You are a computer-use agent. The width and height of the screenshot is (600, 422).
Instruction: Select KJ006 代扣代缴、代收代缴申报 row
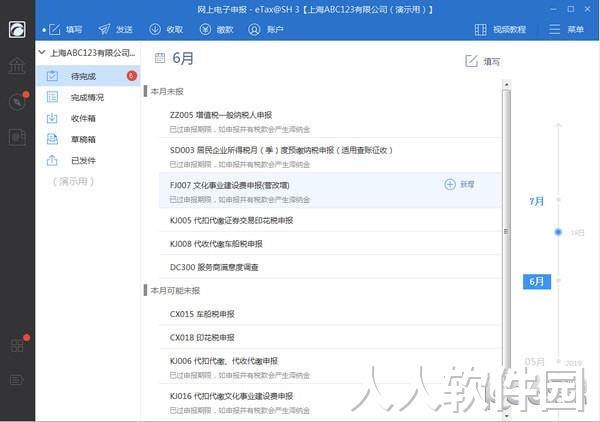[330, 367]
